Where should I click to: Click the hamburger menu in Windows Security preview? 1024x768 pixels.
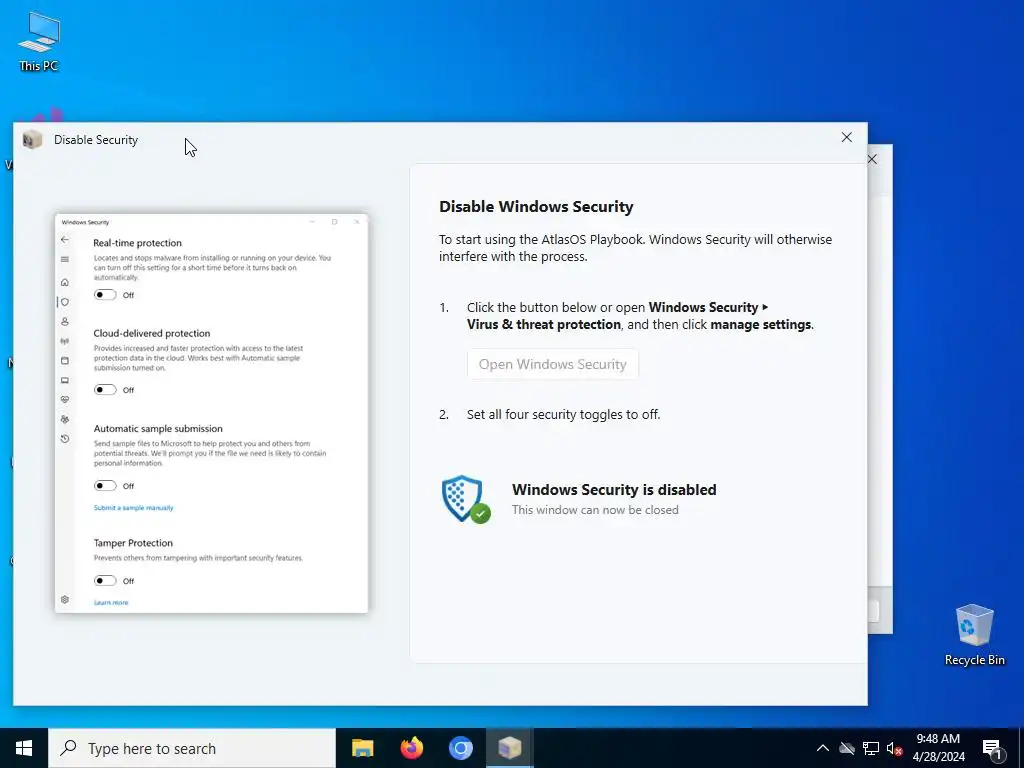tap(65, 259)
